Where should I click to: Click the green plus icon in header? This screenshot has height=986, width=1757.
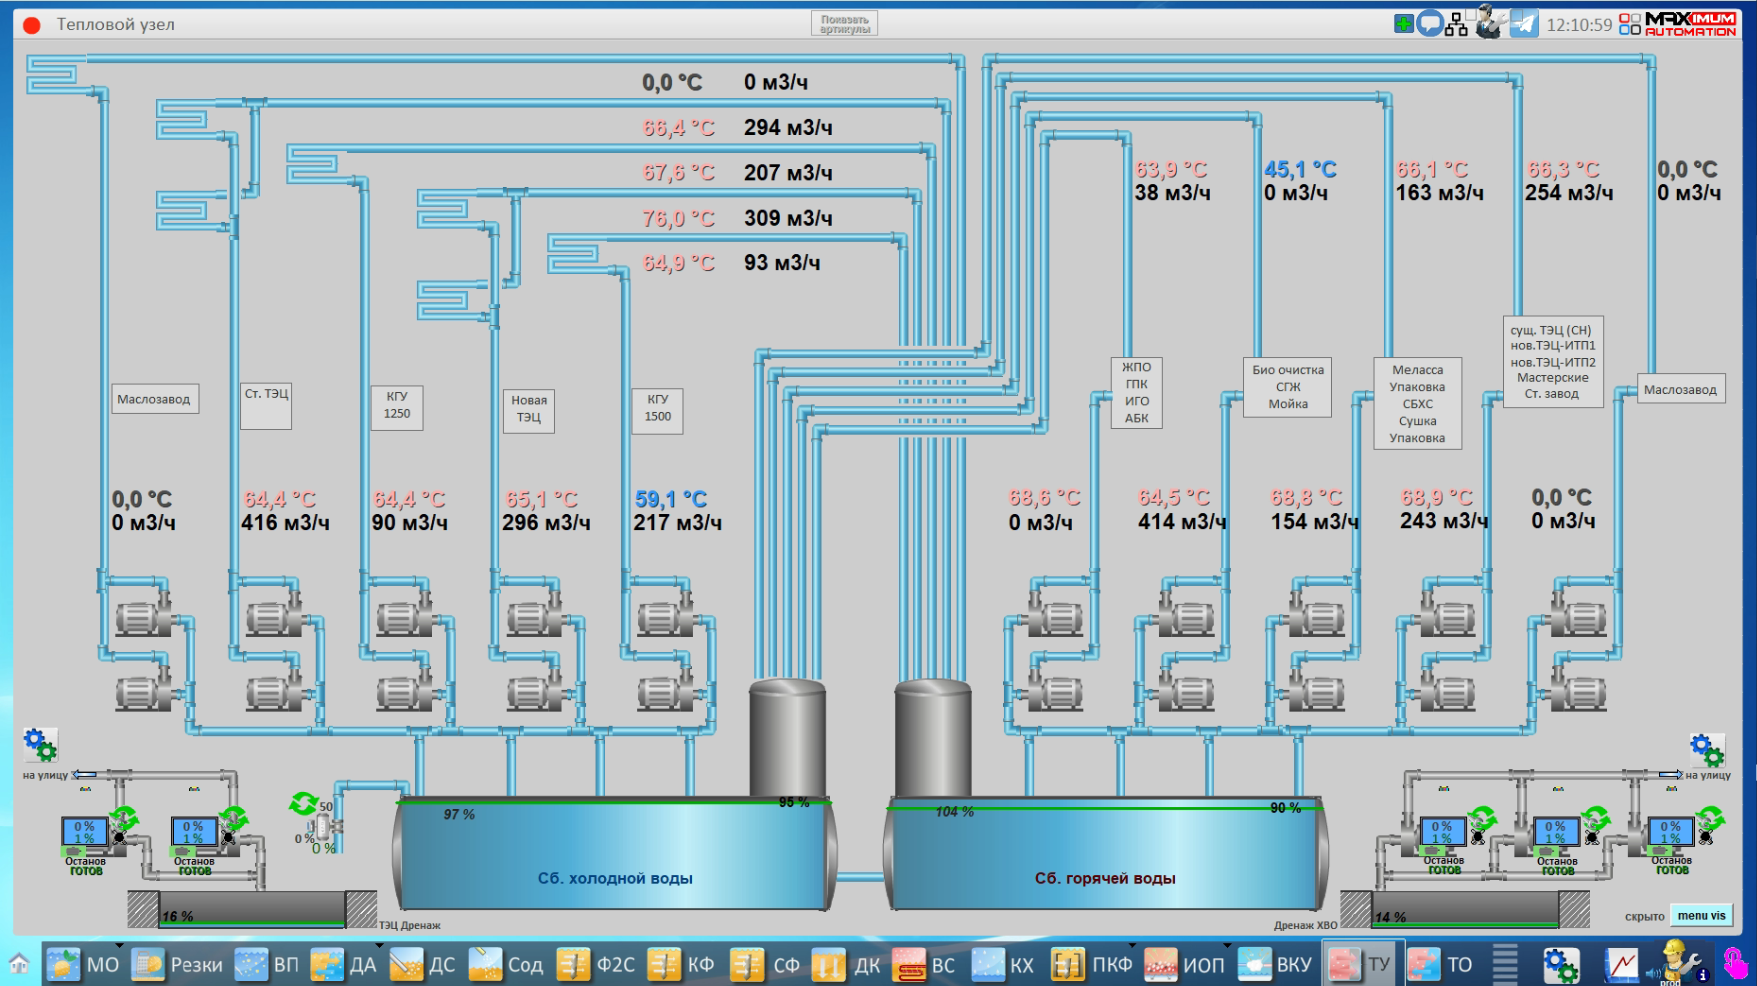pos(1404,24)
